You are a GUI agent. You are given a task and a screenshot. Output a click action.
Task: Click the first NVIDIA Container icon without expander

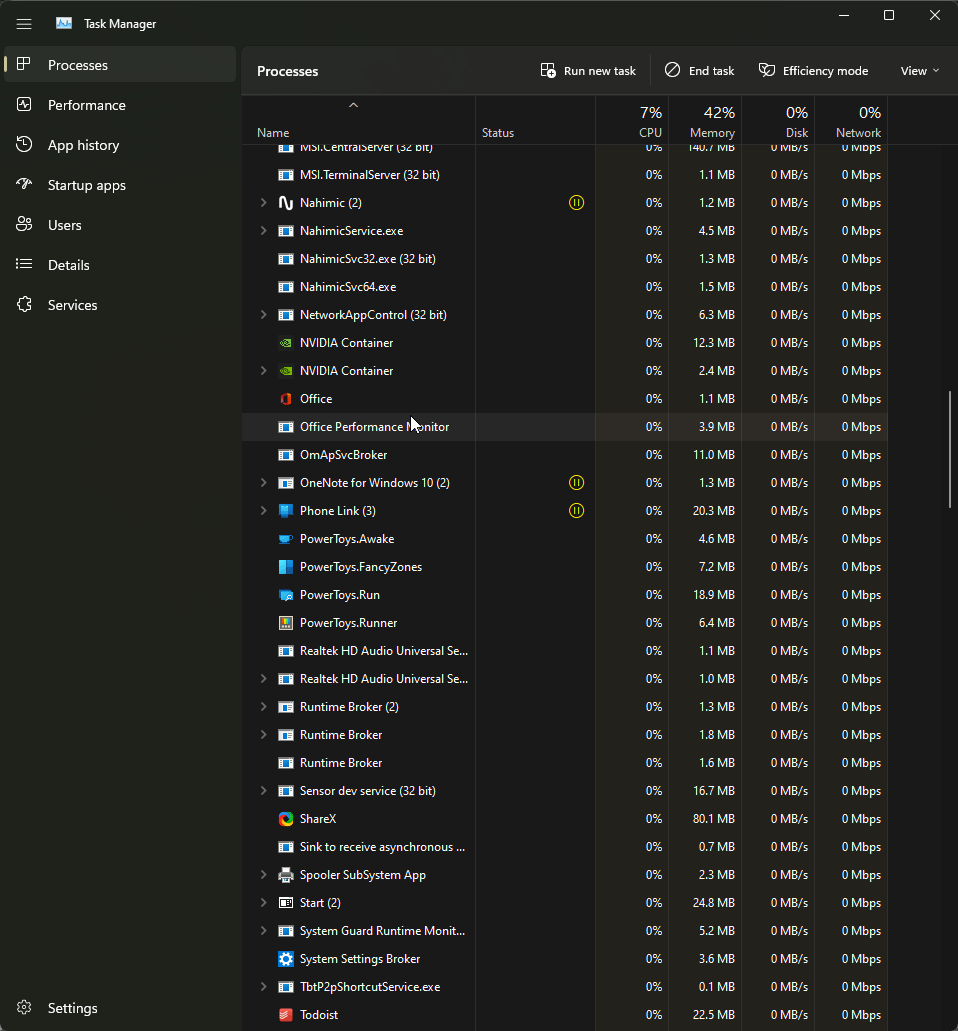coord(285,343)
